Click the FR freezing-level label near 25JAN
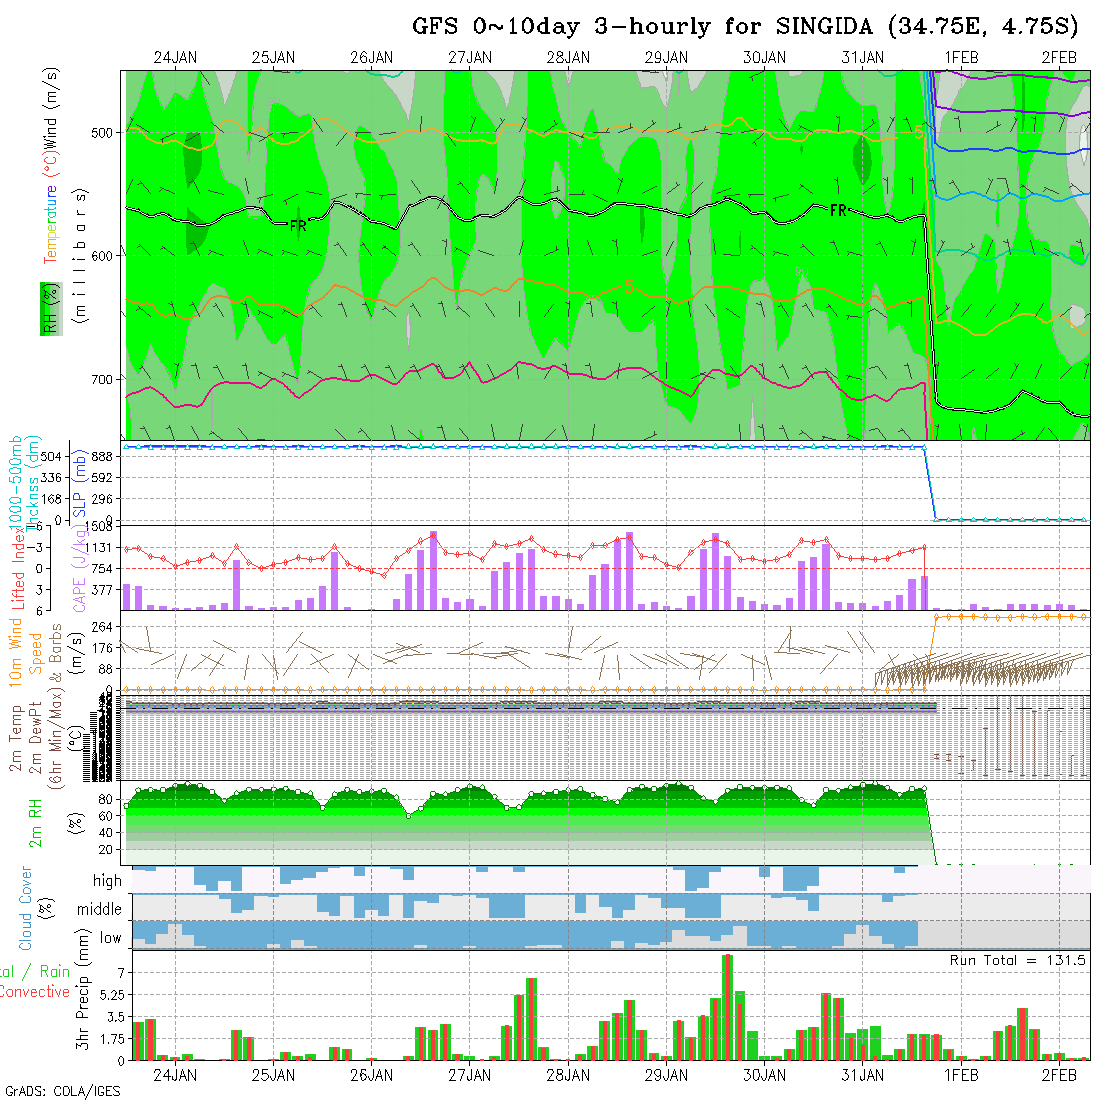 (x=298, y=226)
